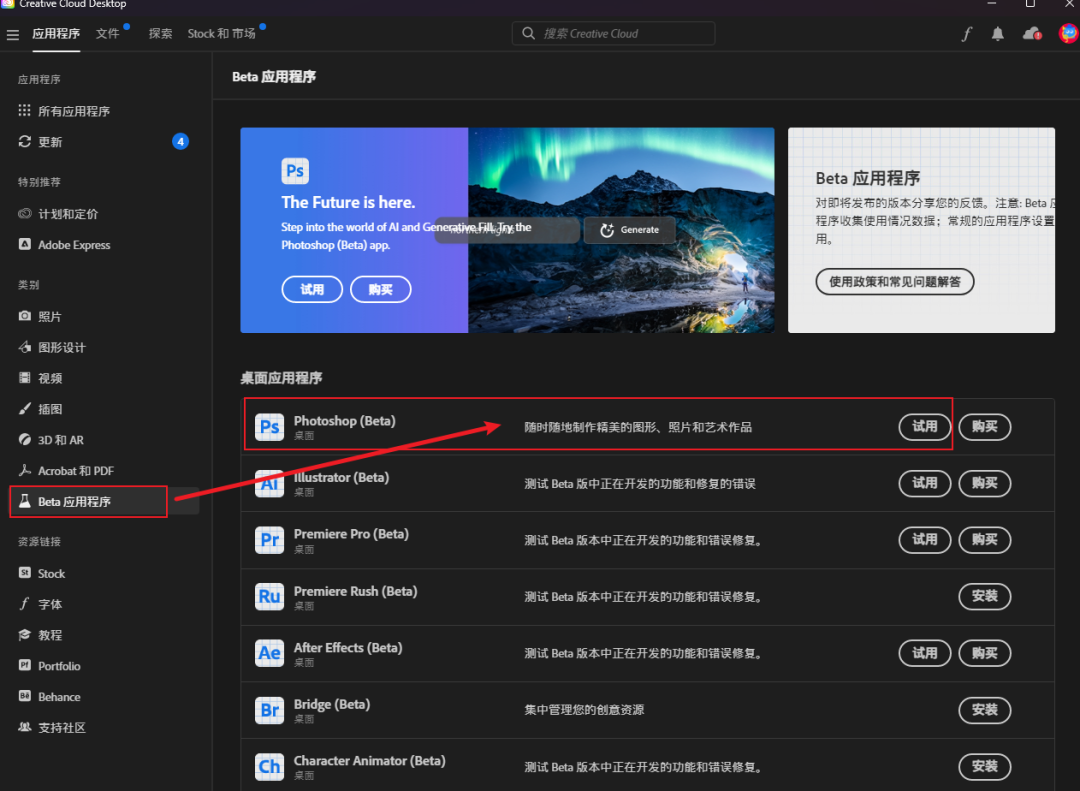Click the updates count badge 4
Screen dimensions: 1080x791
pos(180,141)
